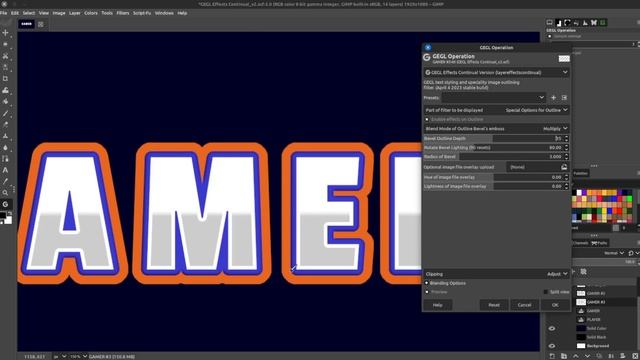The width and height of the screenshot is (640, 360).
Task: Click the Radius of Bevel slider
Action: [493, 157]
